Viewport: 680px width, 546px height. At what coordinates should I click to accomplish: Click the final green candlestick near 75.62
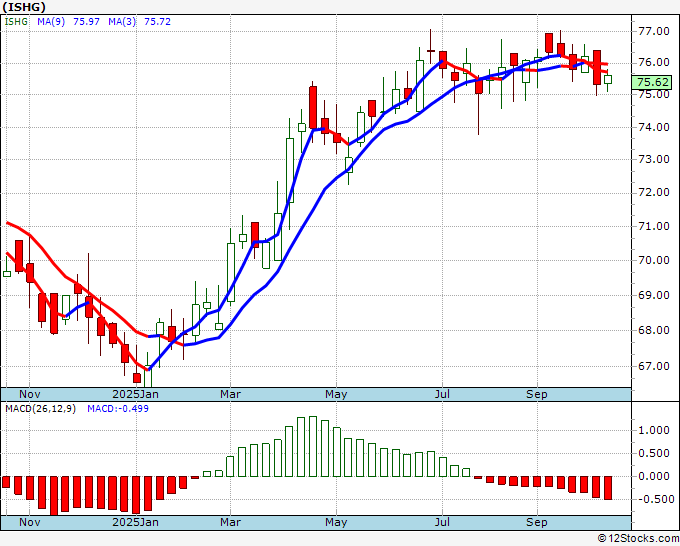pyautogui.click(x=608, y=79)
